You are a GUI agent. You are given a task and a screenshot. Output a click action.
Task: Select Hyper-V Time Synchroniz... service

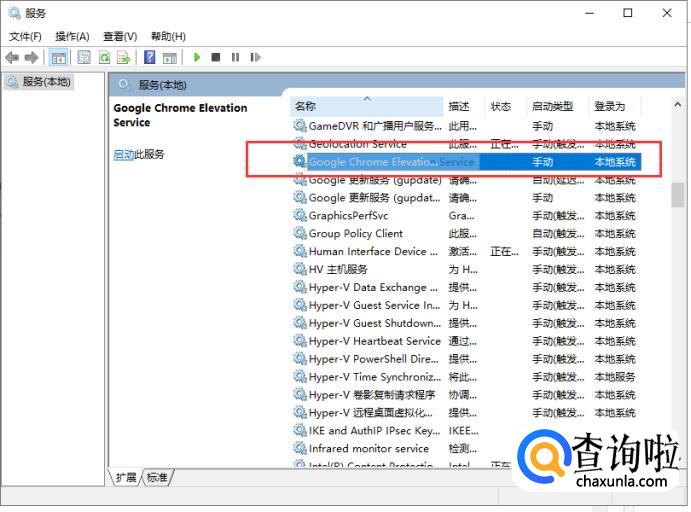466,377
